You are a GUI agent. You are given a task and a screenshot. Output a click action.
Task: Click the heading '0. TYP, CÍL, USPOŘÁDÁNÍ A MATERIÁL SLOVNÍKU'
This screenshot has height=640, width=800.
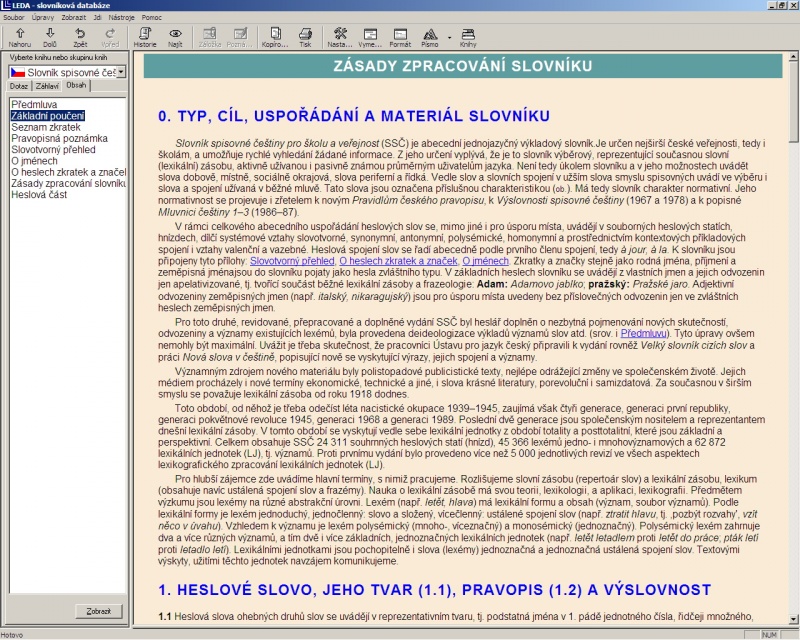(x=354, y=116)
